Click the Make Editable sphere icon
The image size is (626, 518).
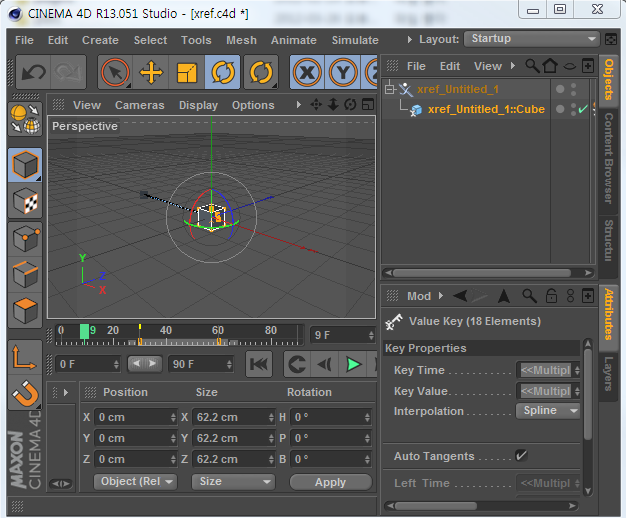click(x=25, y=119)
